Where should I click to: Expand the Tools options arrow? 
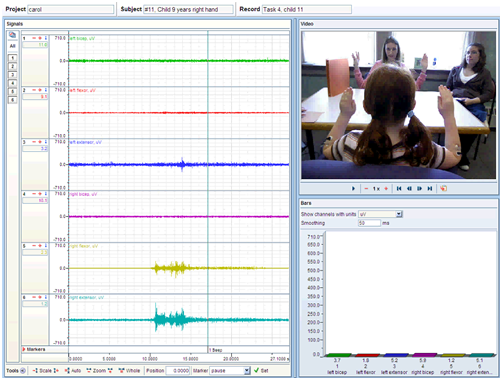point(23,371)
